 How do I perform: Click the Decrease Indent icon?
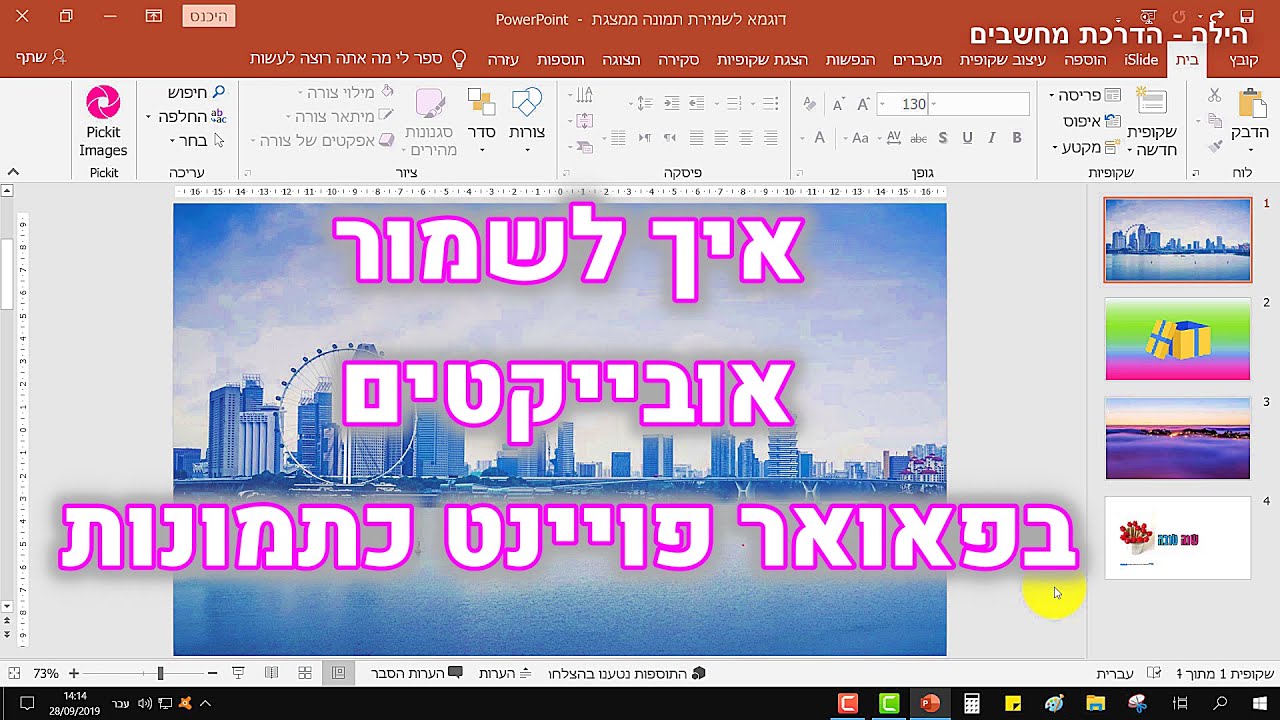click(698, 104)
